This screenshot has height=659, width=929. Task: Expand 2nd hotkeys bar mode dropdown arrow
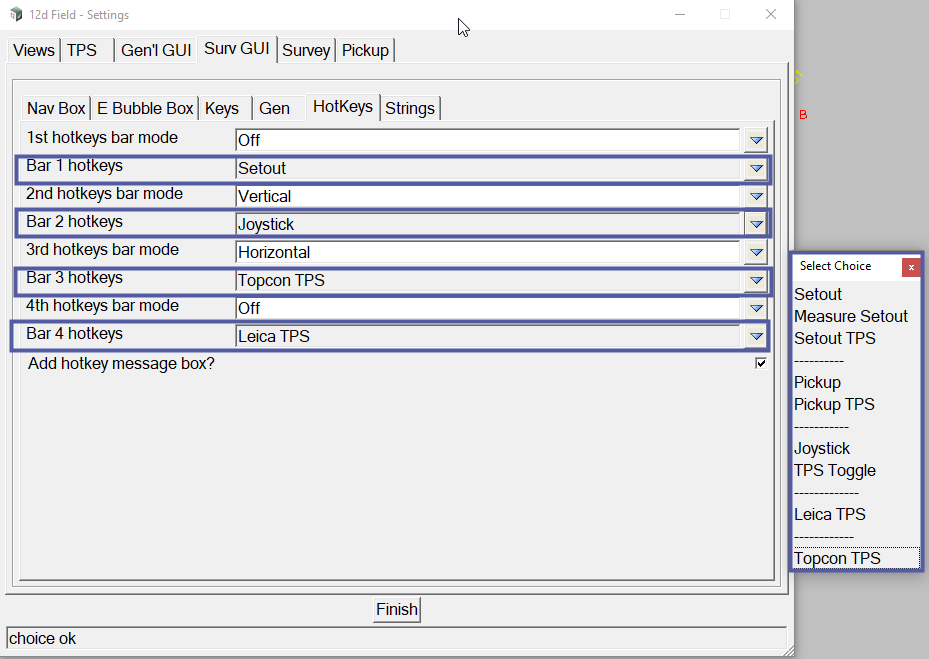756,196
